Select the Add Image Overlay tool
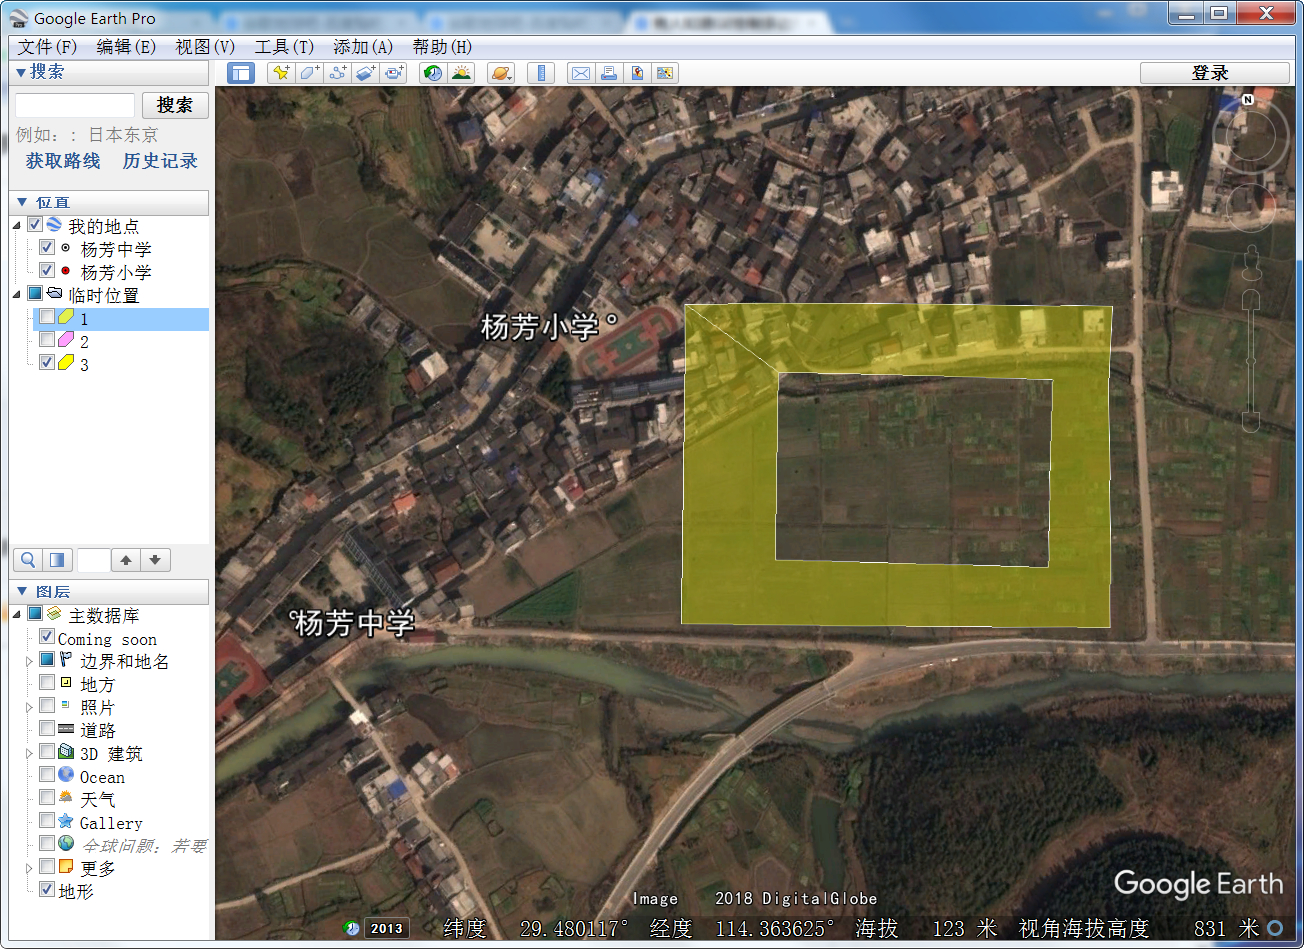The width and height of the screenshot is (1304, 949). pyautogui.click(x=366, y=72)
